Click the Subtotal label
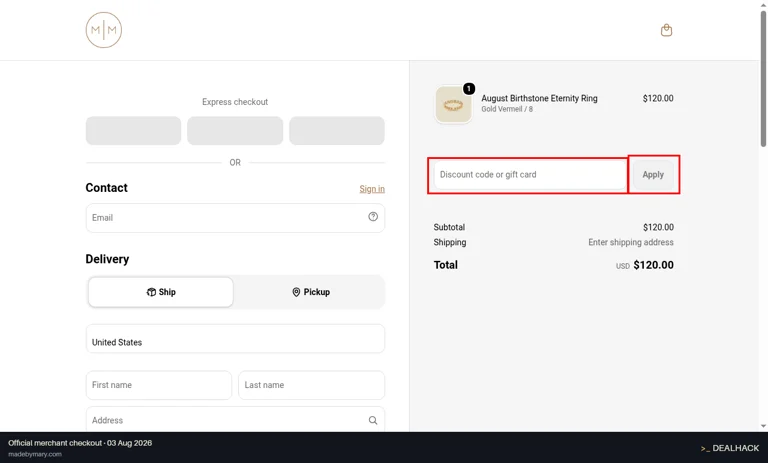 (x=449, y=227)
